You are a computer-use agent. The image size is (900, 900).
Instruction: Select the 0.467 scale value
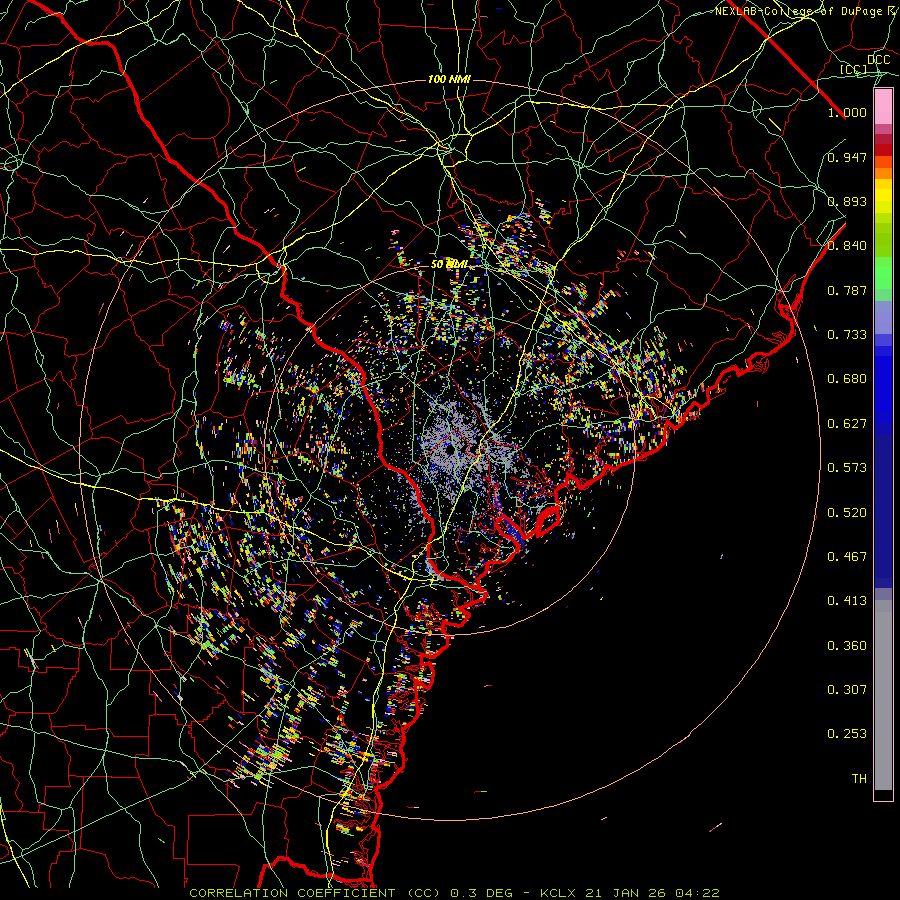[x=847, y=557]
